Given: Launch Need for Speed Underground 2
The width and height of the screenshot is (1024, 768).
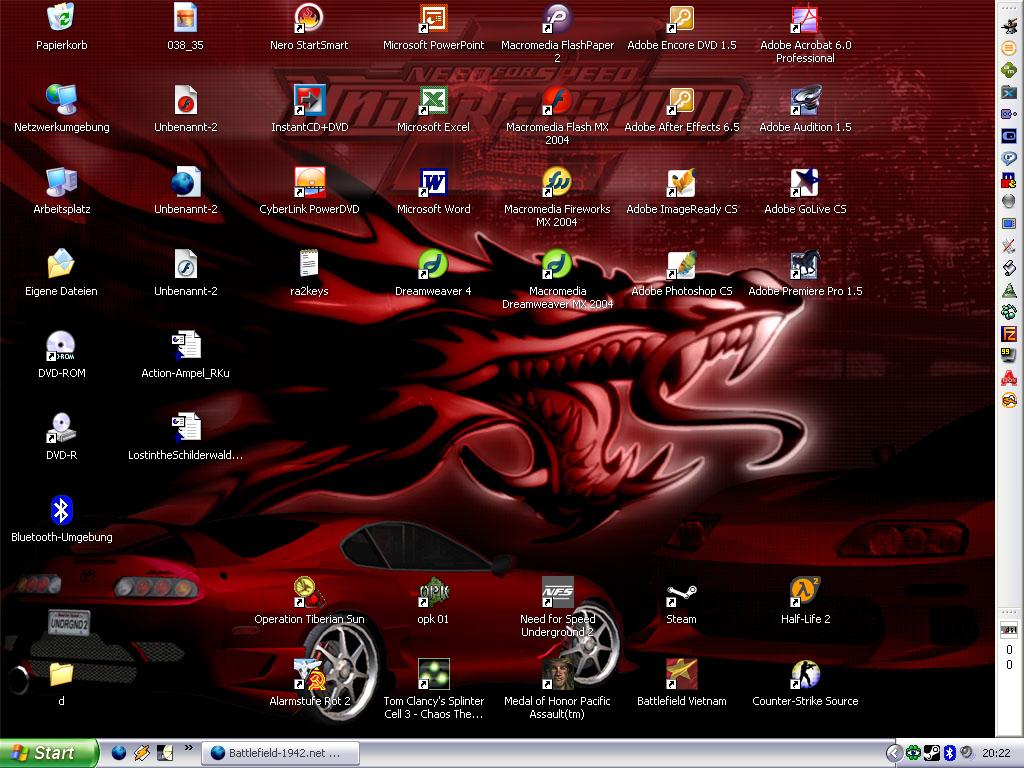Looking at the screenshot, I should click(x=557, y=592).
